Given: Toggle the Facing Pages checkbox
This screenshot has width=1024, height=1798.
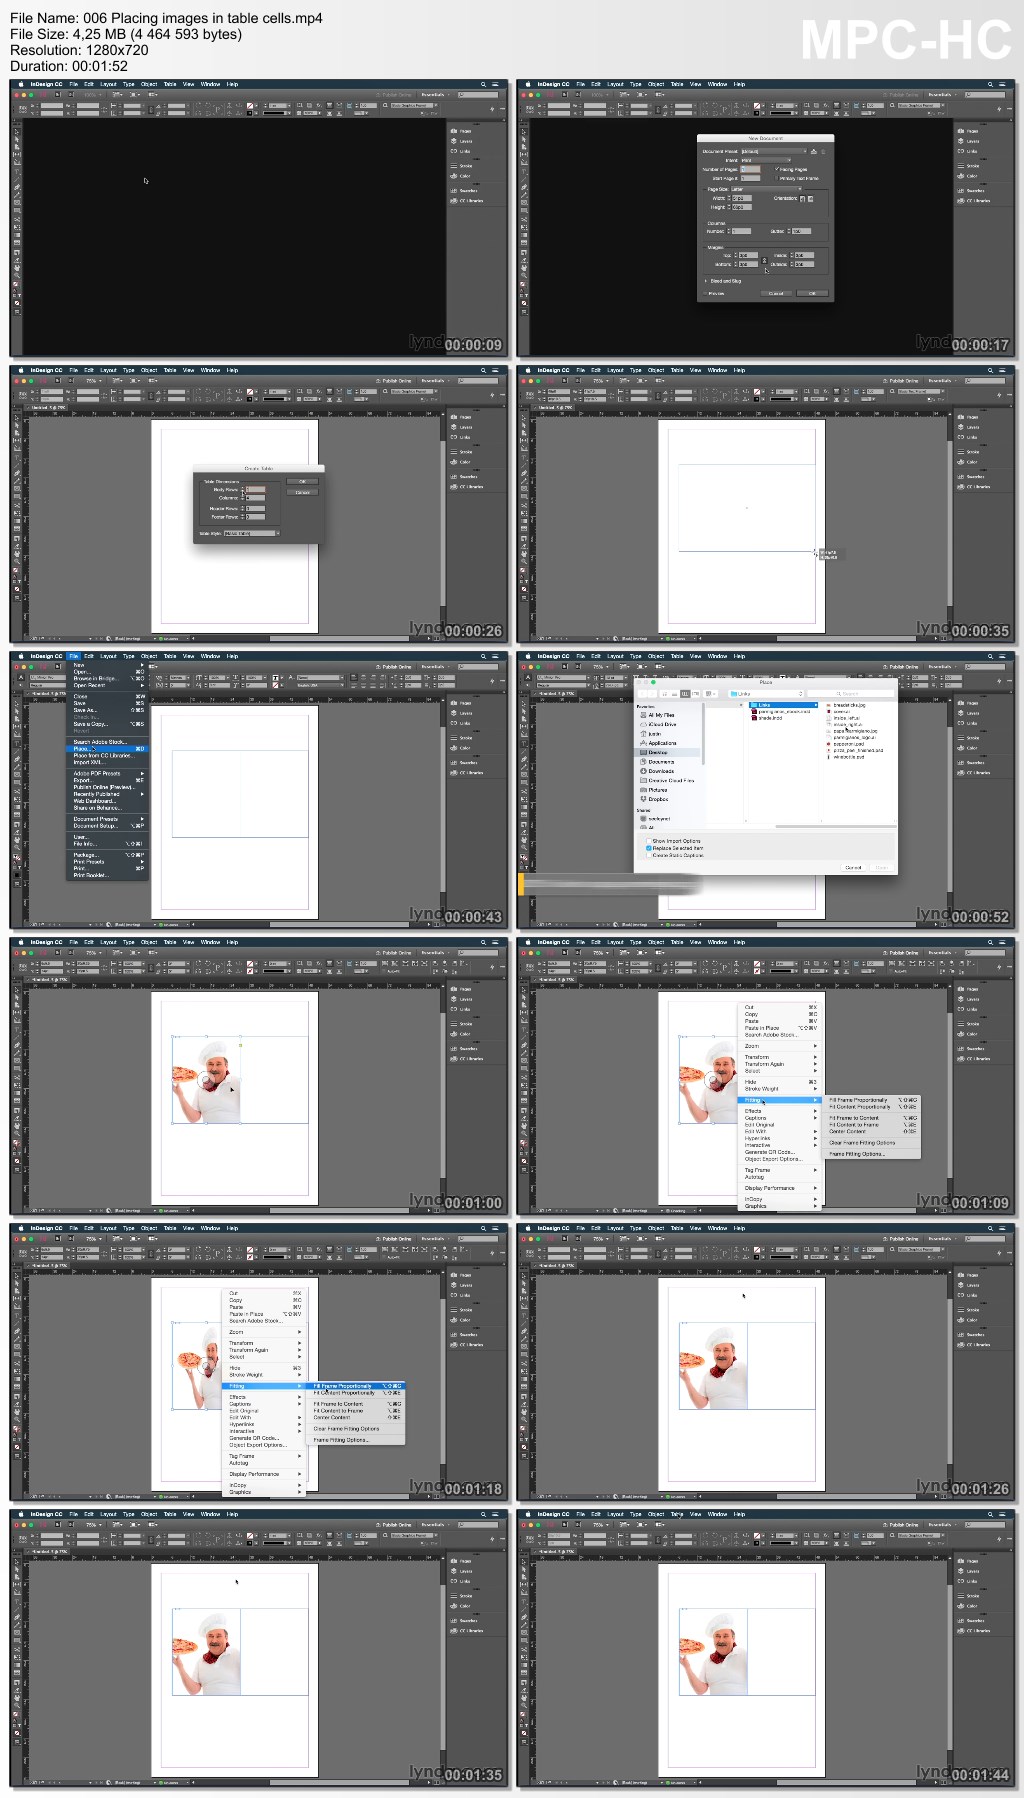Looking at the screenshot, I should click(x=777, y=169).
